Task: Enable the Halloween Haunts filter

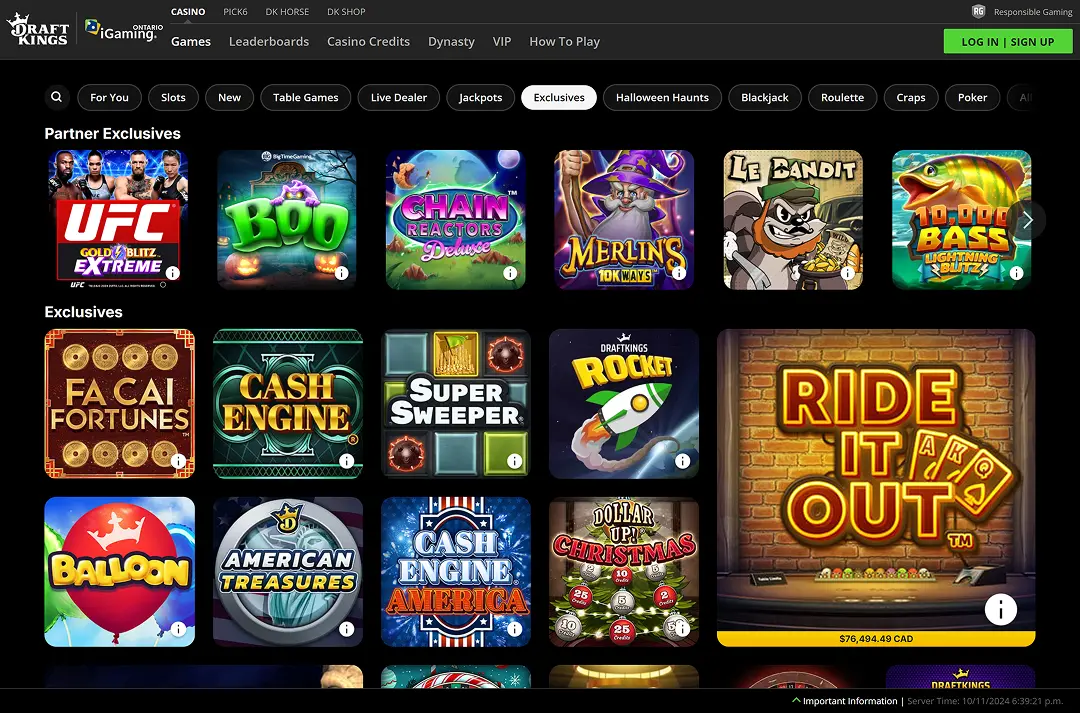Action: coord(662,97)
